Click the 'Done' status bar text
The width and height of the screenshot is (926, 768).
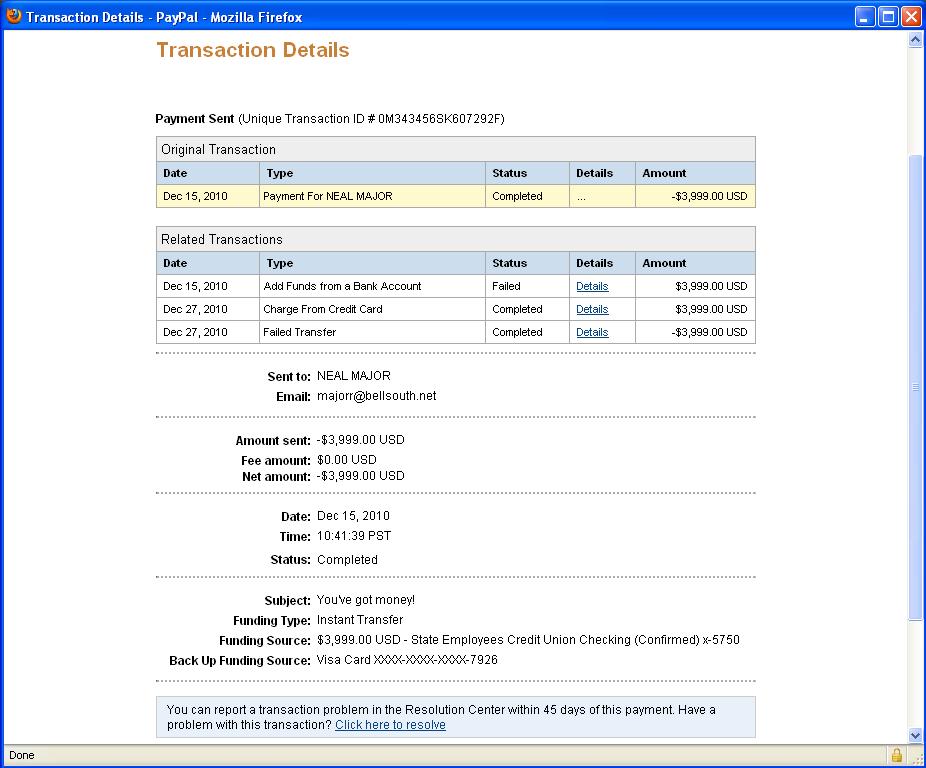pyautogui.click(x=21, y=755)
